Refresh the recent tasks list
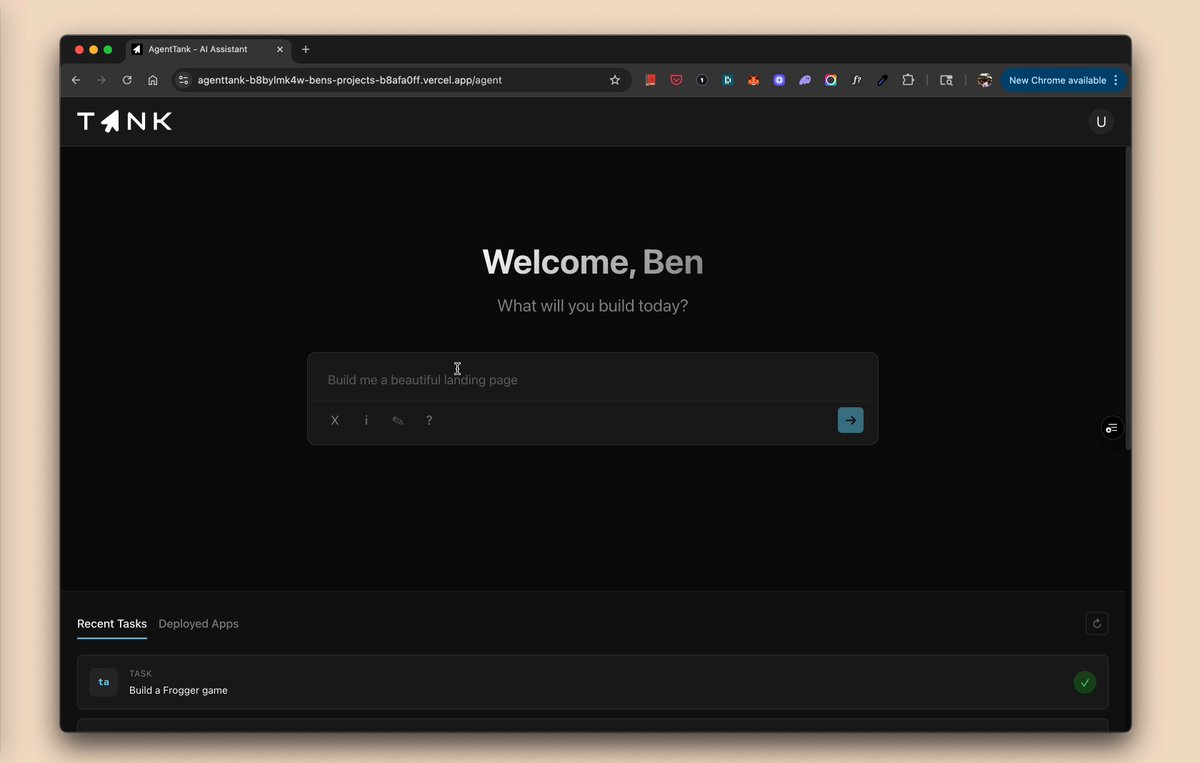 click(x=1097, y=624)
